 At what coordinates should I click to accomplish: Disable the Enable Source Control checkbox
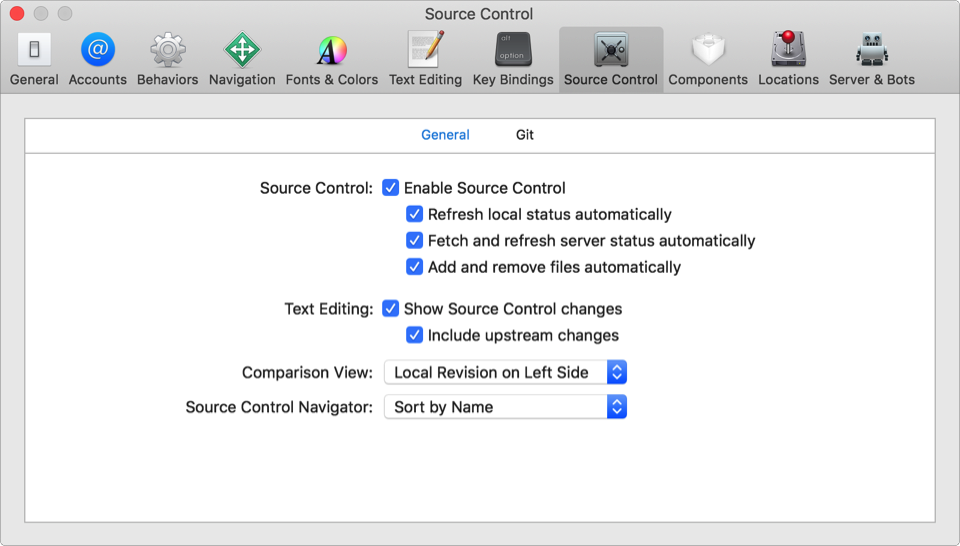[391, 188]
